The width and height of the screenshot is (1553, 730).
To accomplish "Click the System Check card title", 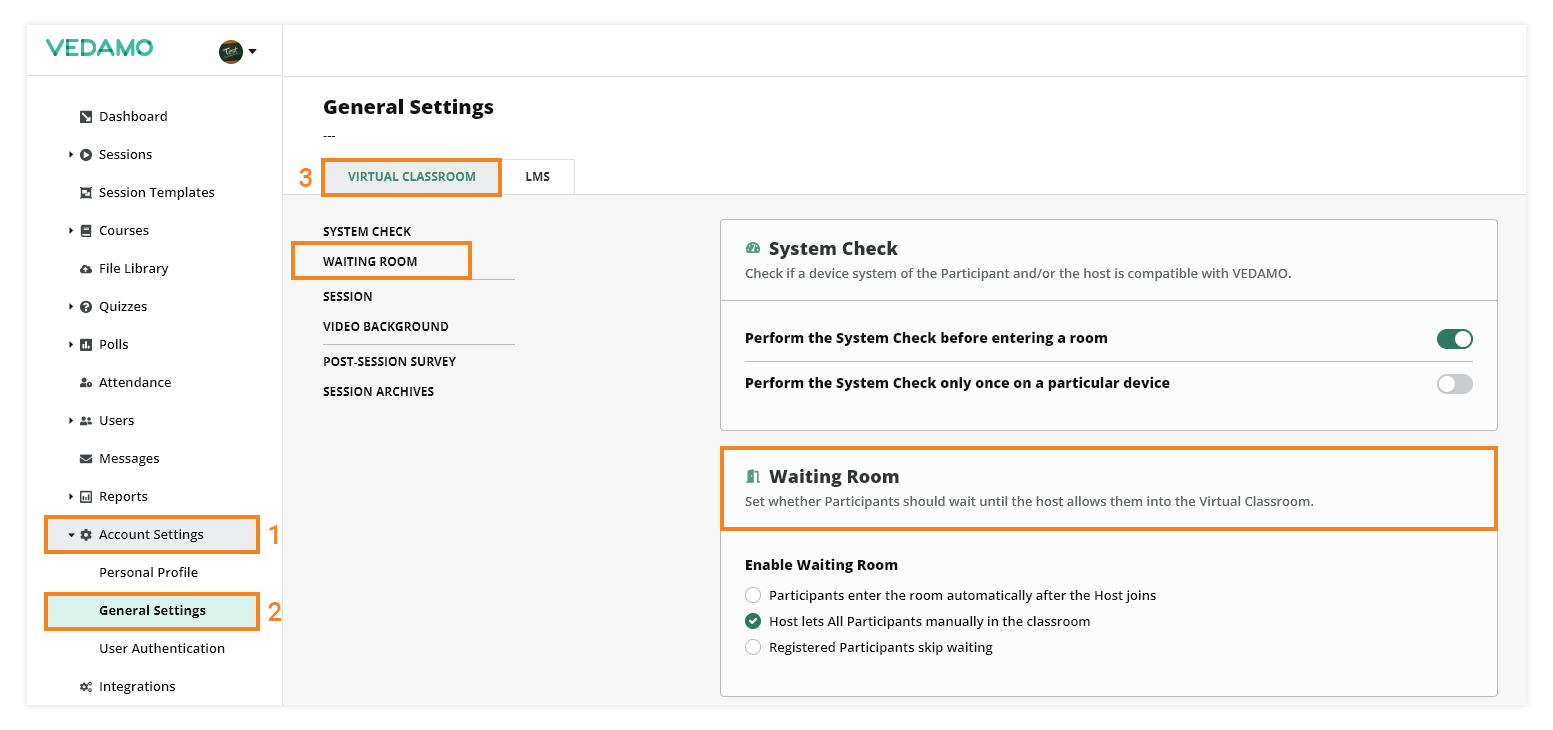I will (x=833, y=249).
